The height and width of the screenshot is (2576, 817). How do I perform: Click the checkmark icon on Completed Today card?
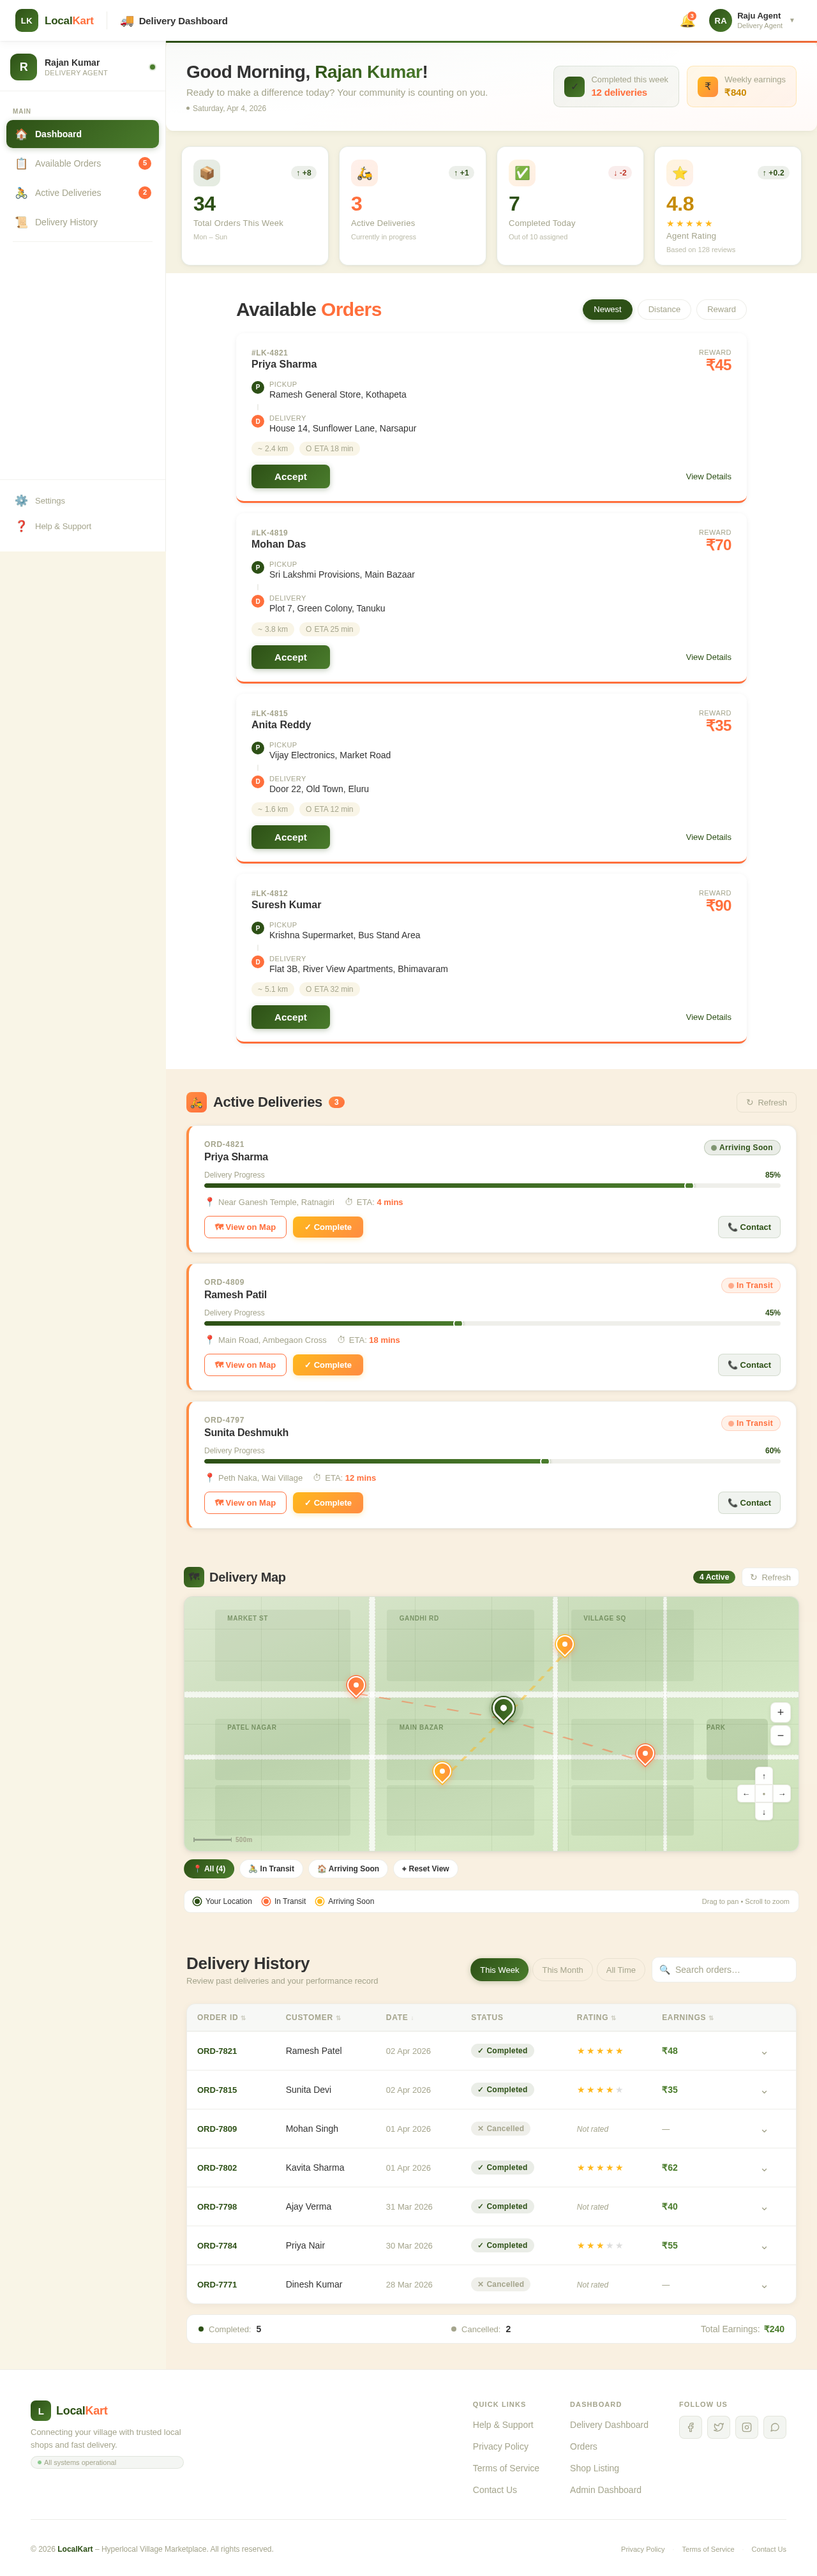tap(522, 173)
